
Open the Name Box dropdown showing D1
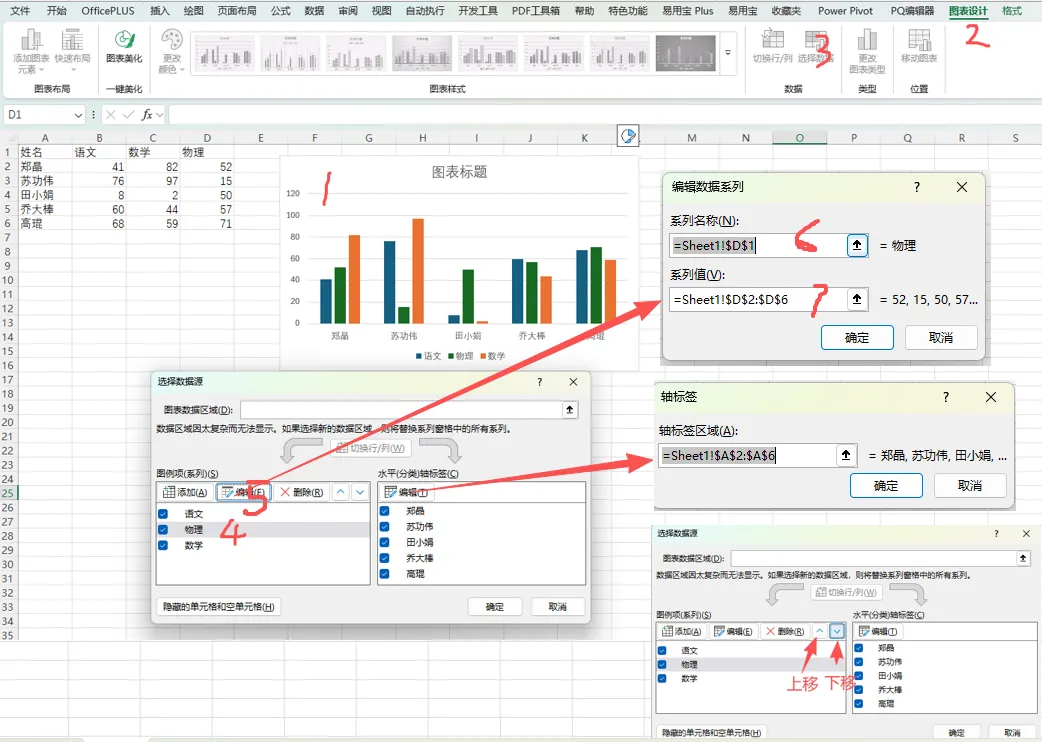tap(78, 115)
